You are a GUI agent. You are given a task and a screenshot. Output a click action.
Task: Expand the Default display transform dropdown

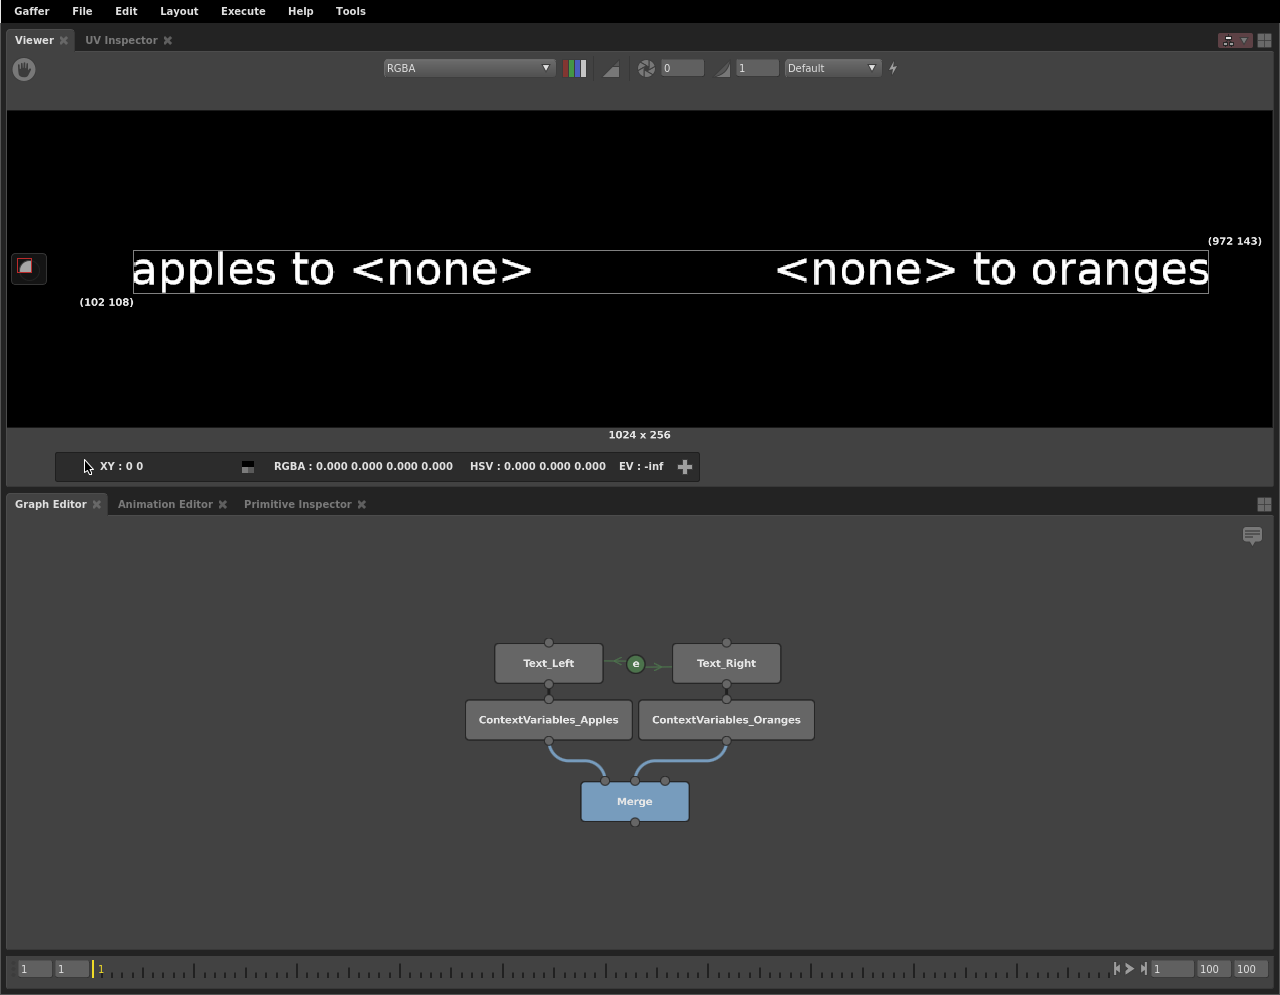tap(831, 68)
